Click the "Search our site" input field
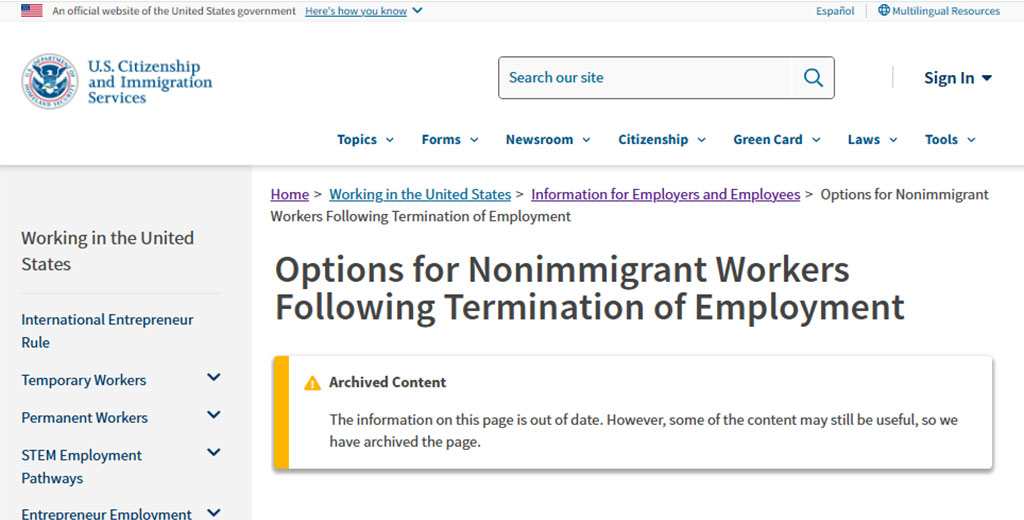 click(645, 78)
